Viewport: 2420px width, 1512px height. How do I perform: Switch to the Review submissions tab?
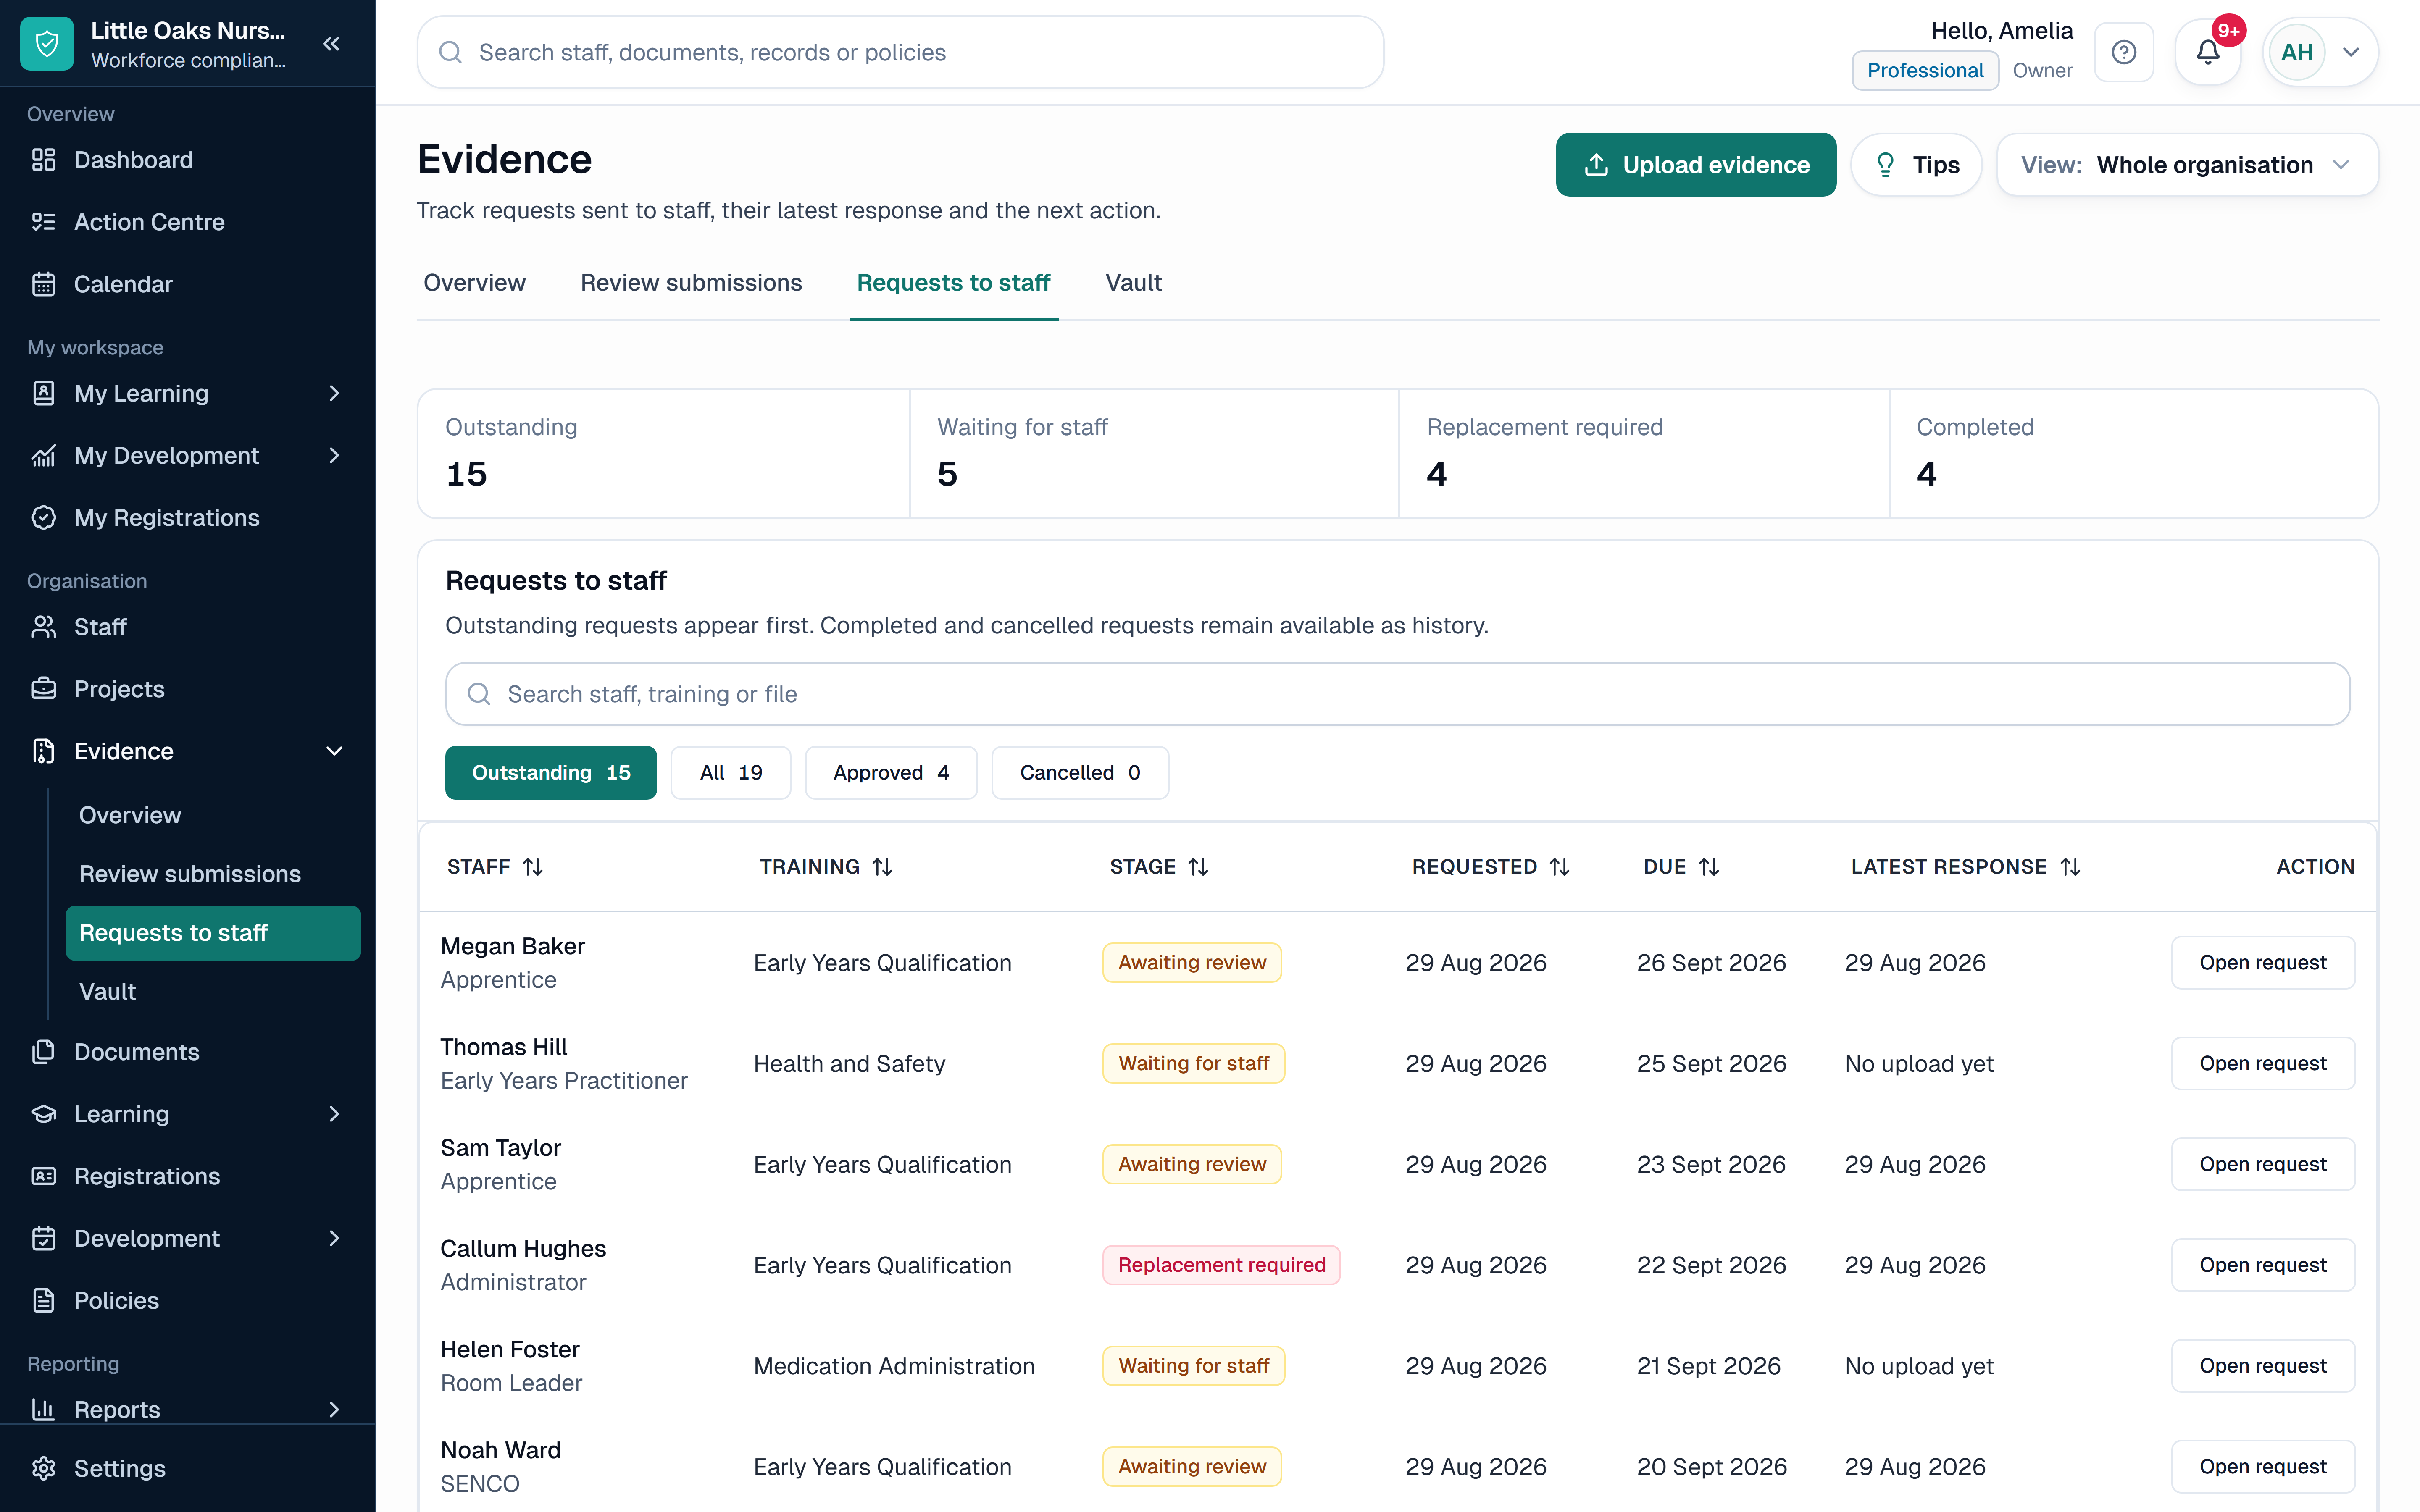pyautogui.click(x=691, y=283)
